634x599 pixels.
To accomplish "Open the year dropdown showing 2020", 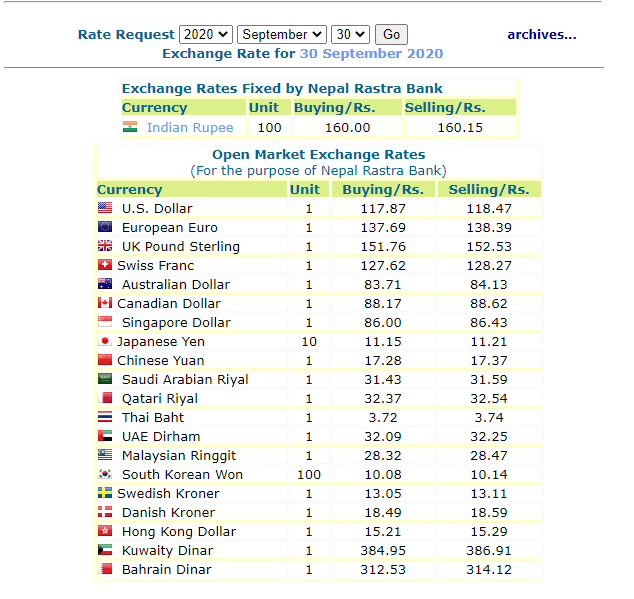I will tap(206, 35).
